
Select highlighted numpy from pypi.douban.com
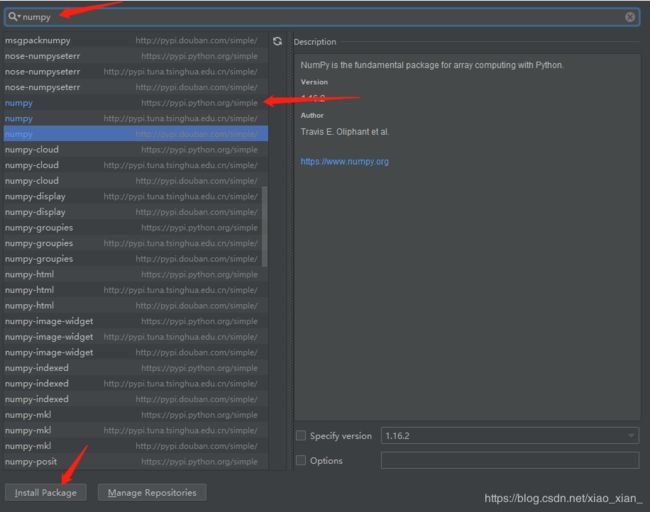(136, 134)
